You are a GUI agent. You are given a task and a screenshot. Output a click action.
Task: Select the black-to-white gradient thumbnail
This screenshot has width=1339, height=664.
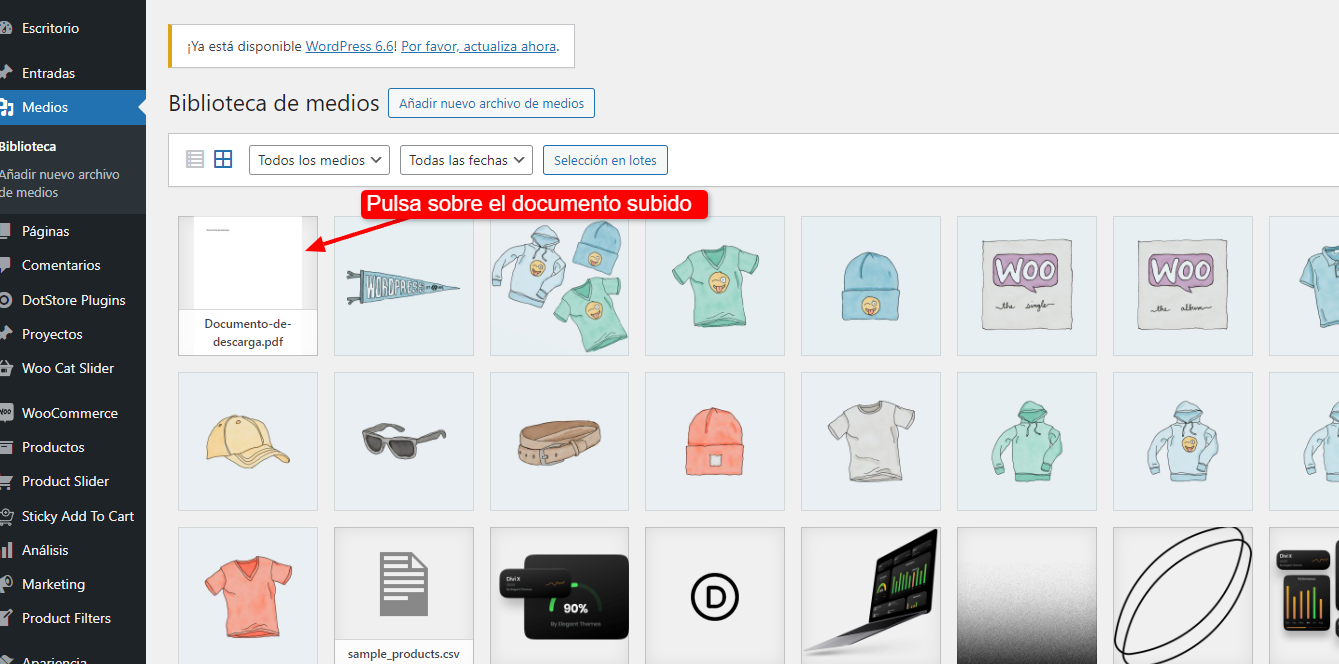click(1027, 596)
